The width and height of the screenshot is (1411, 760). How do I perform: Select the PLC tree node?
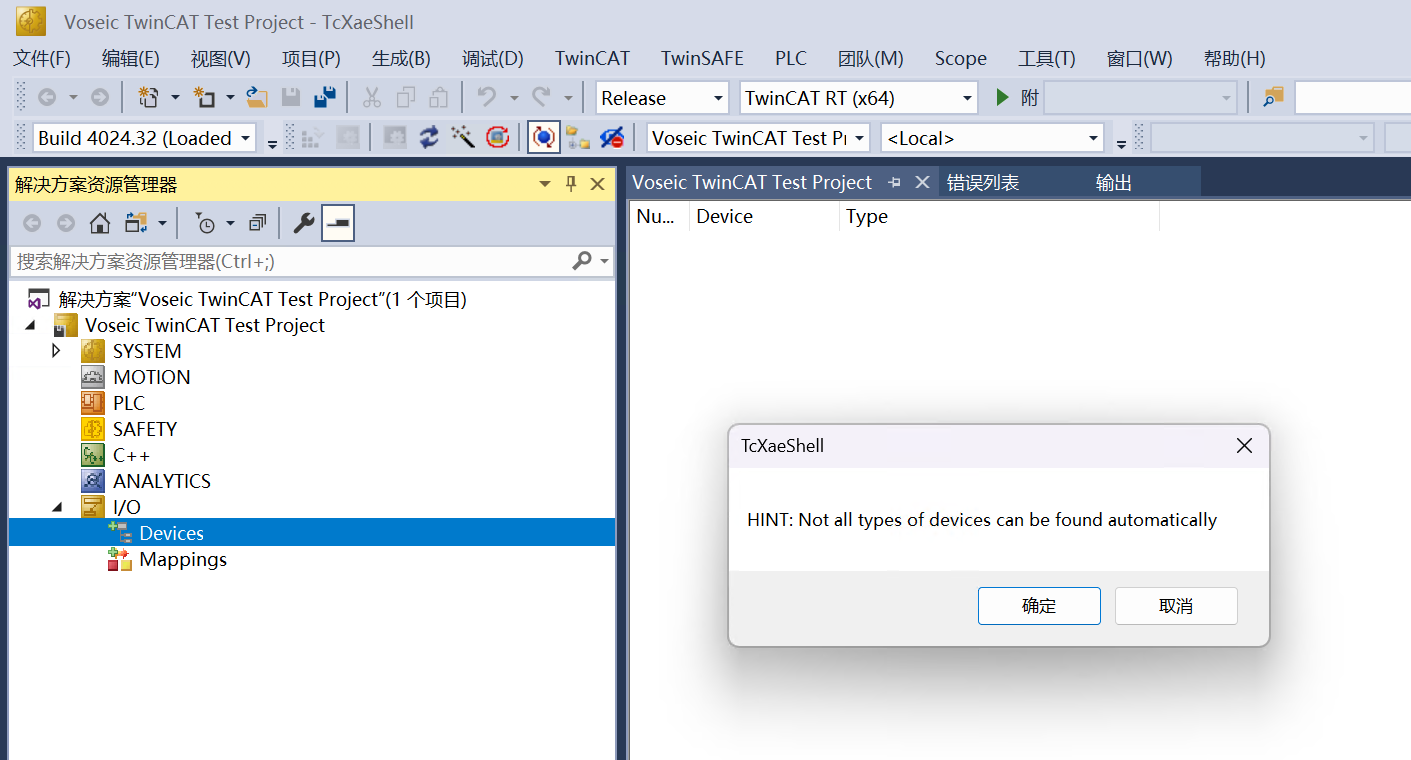129,403
